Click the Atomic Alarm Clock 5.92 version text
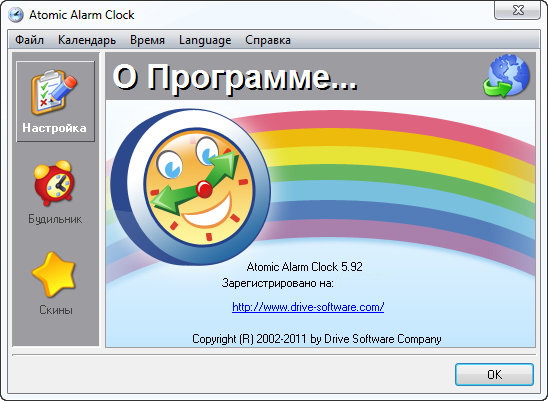Screen dimensions: 548x401 tap(304, 267)
